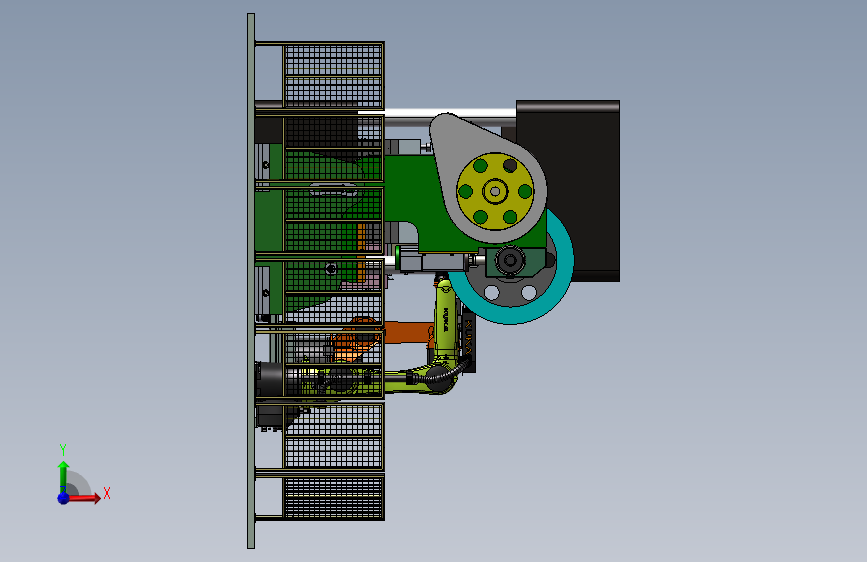This screenshot has height=562, width=867.
Task: Select the large black box on the right
Action: [x=575, y=191]
